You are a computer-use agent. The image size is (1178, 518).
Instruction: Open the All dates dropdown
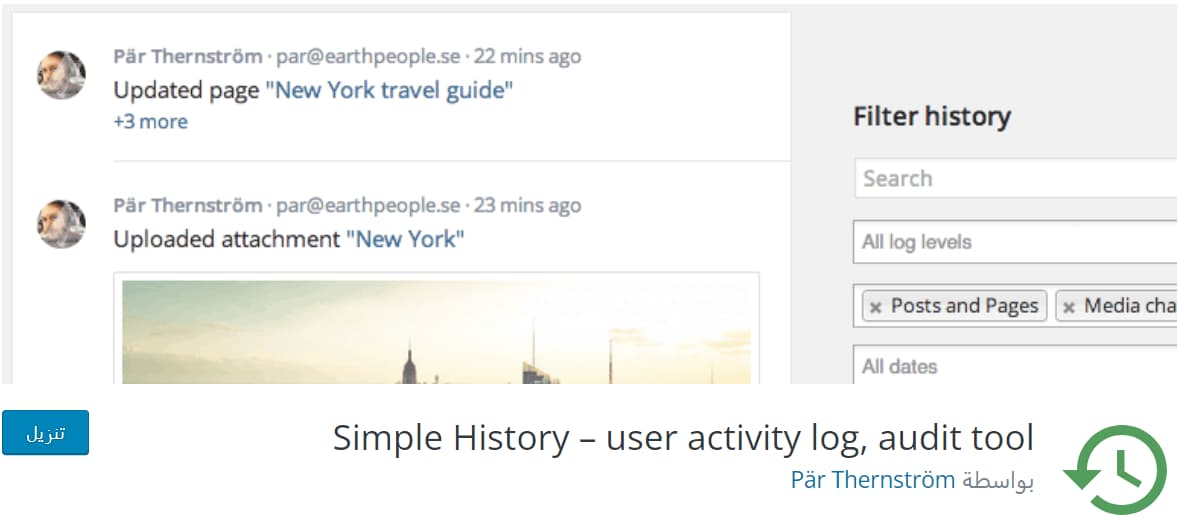1015,366
